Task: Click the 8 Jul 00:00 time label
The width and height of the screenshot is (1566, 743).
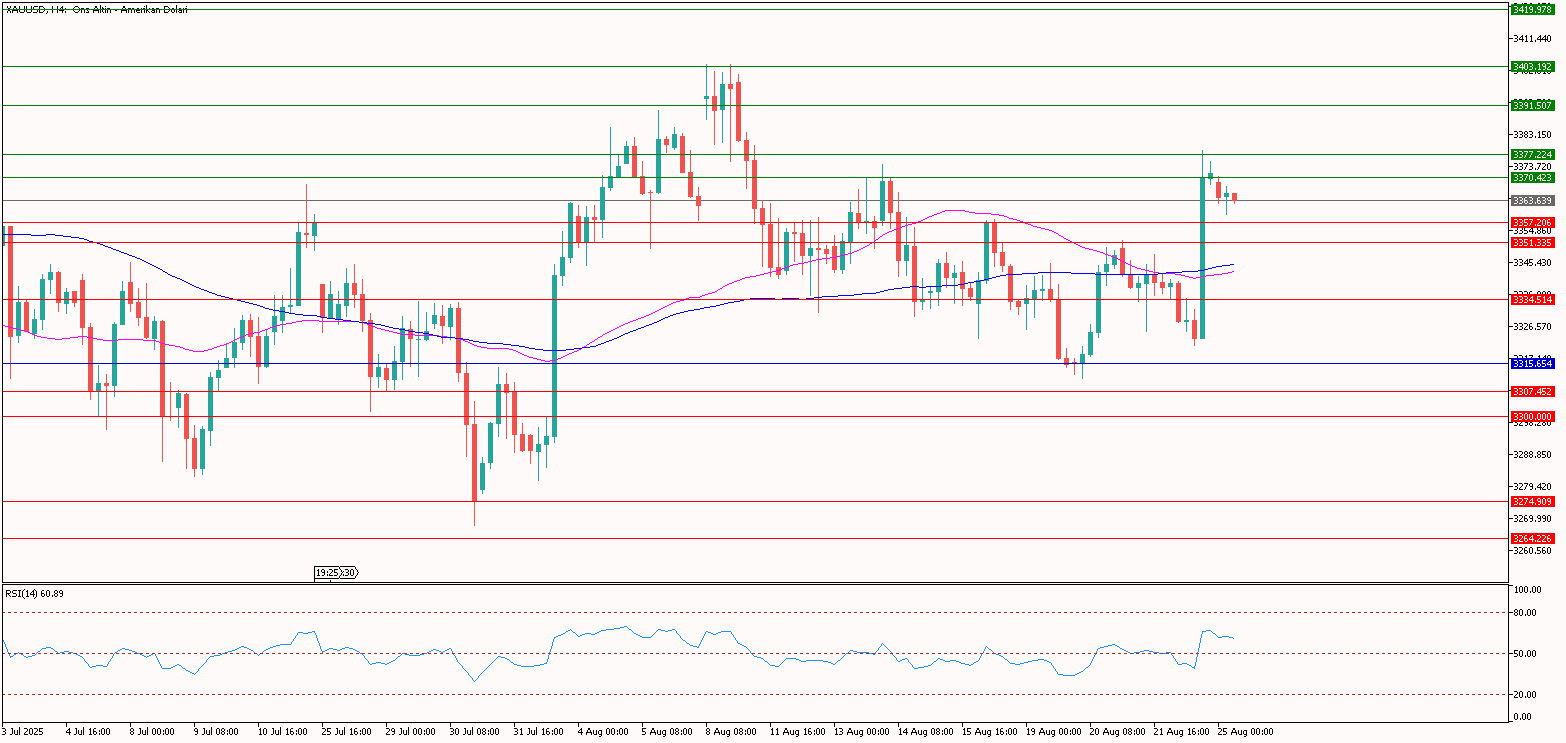Action: tap(152, 732)
